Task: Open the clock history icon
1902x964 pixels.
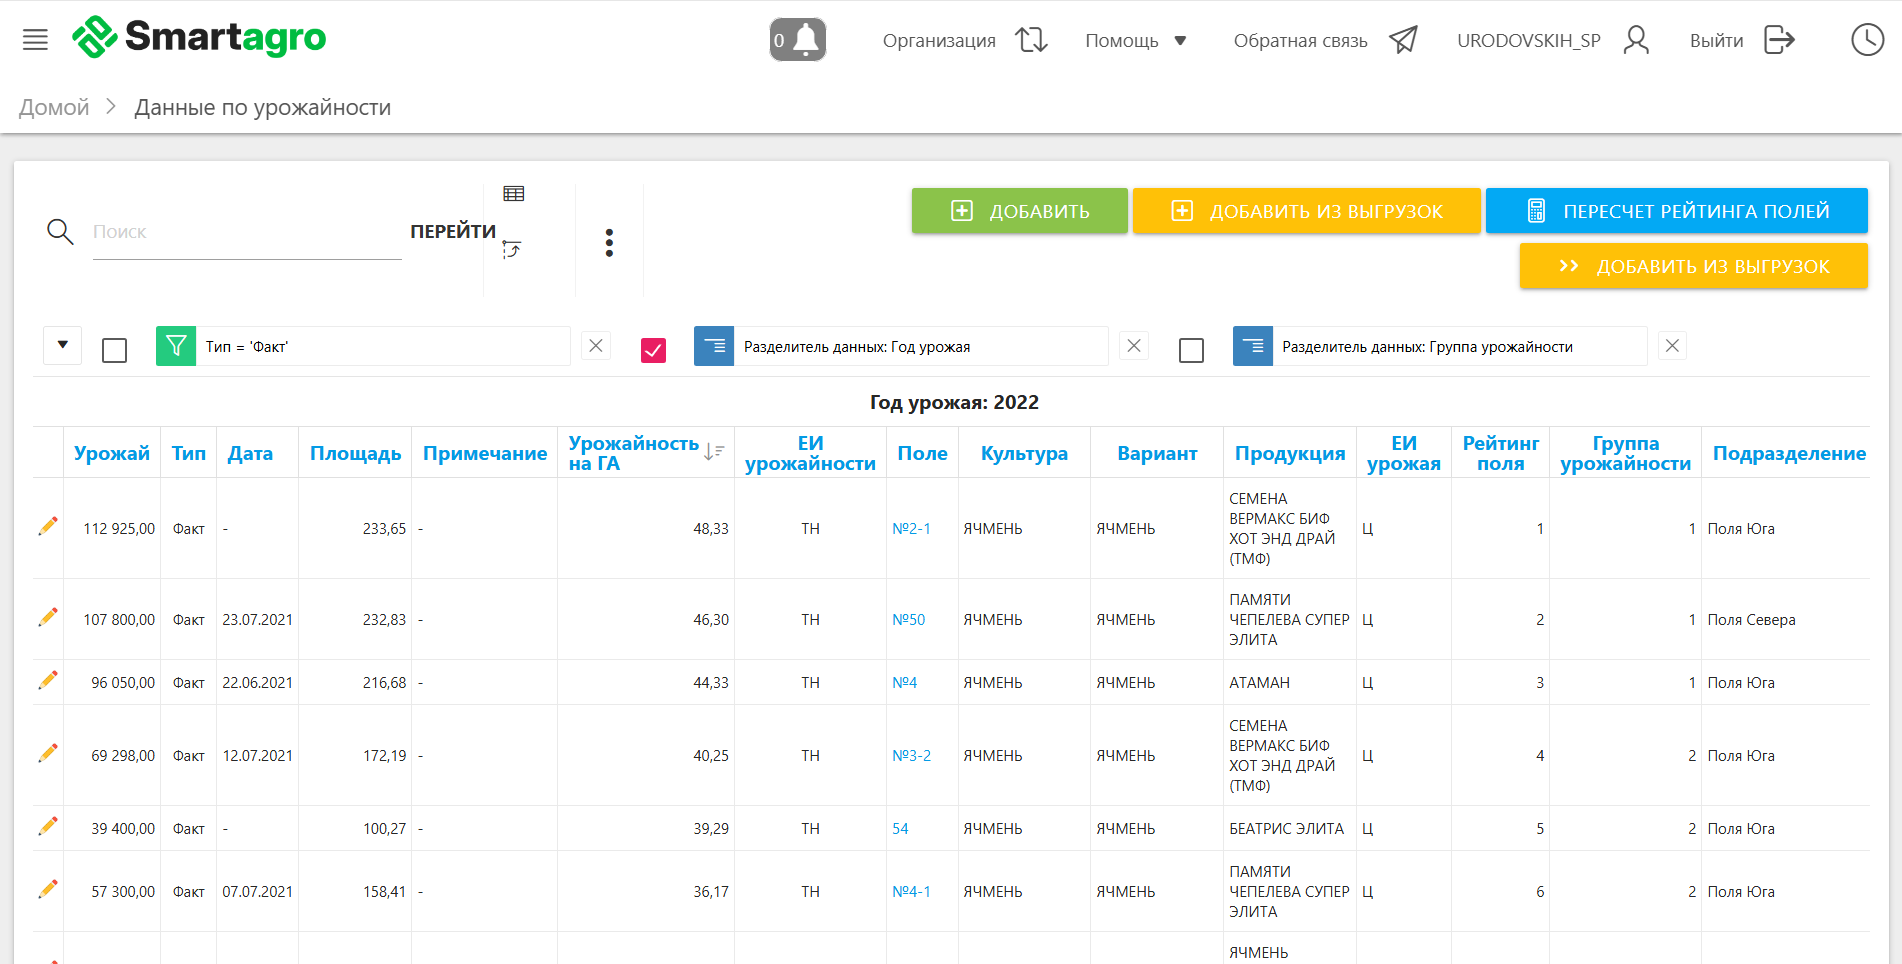Action: pos(1867,40)
